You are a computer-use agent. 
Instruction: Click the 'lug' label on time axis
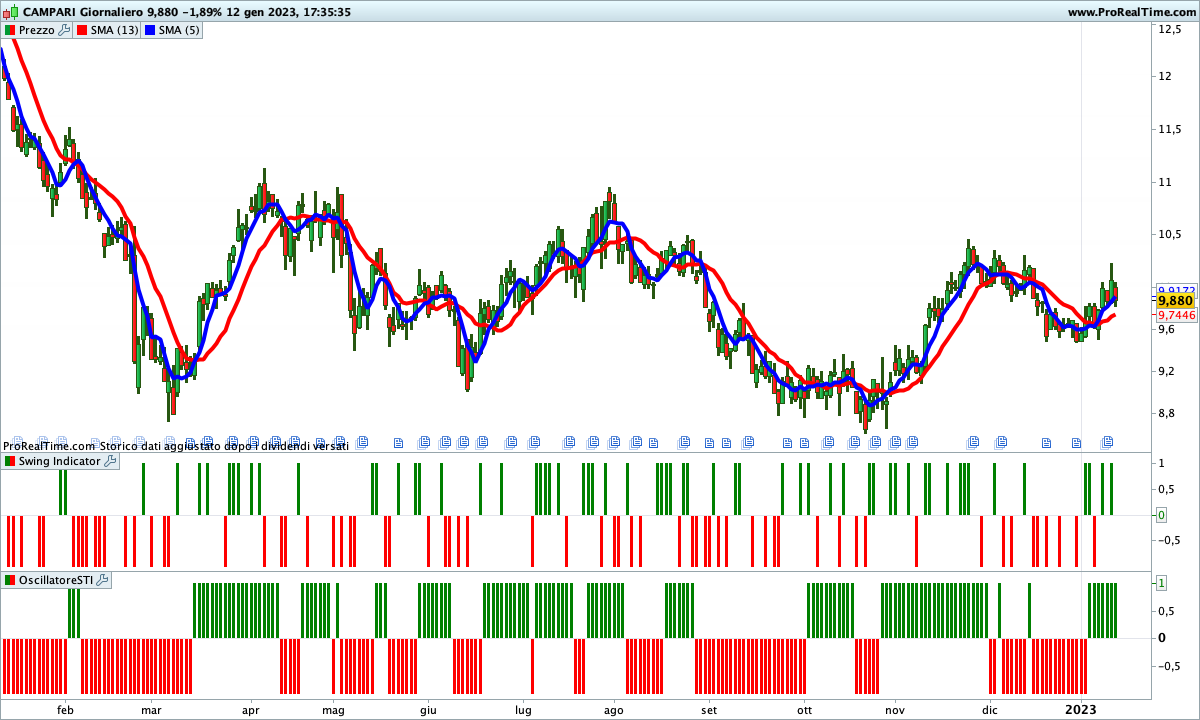[523, 710]
